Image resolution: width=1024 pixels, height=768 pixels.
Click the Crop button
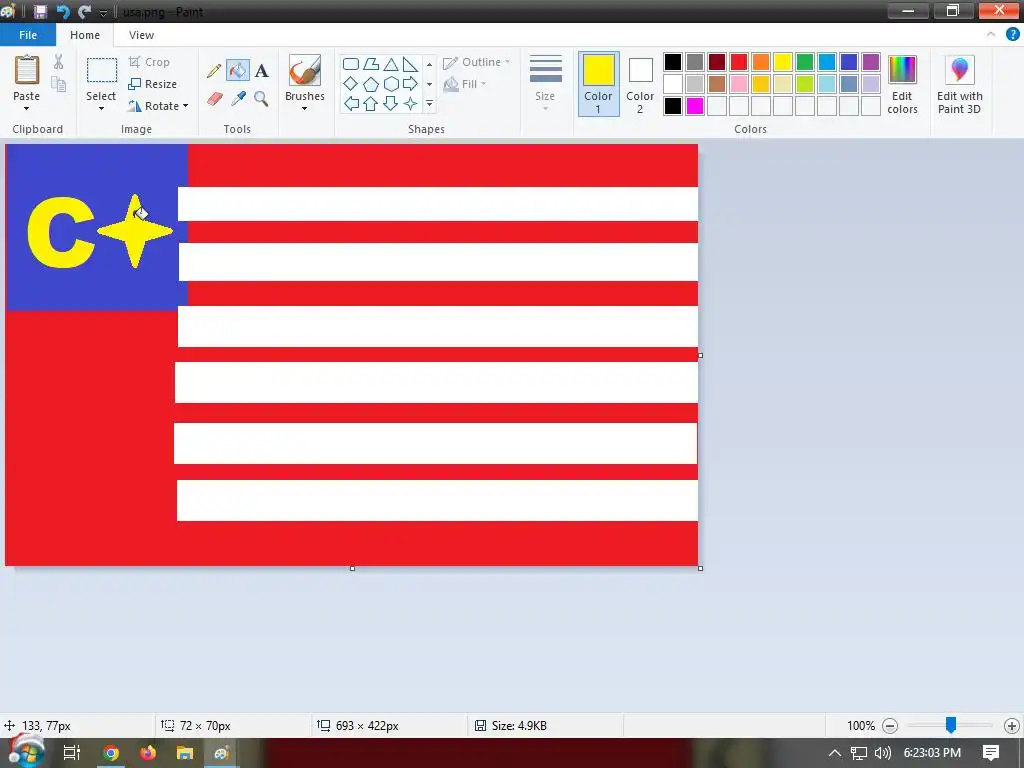(x=150, y=62)
